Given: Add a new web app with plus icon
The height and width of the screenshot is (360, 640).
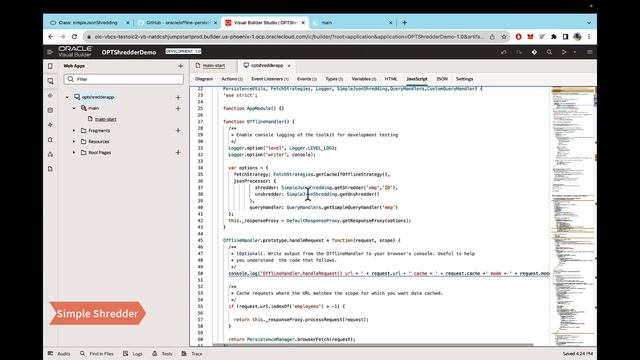Looking at the screenshot, I should pos(180,66).
